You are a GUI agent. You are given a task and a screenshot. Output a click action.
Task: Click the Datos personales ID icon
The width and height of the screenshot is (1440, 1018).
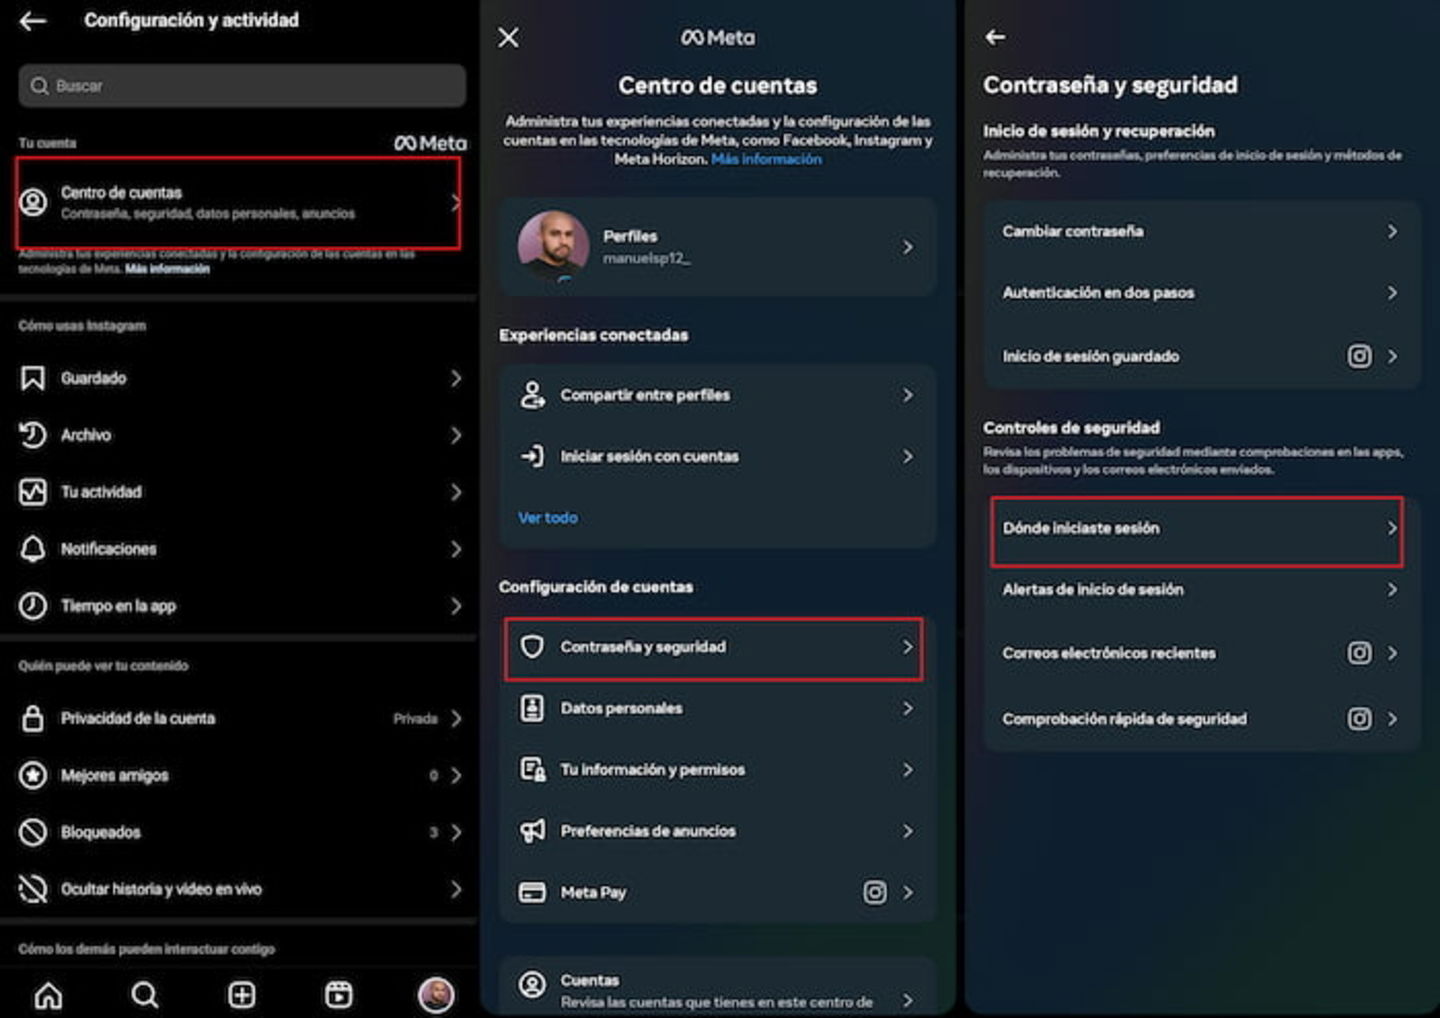tap(532, 708)
